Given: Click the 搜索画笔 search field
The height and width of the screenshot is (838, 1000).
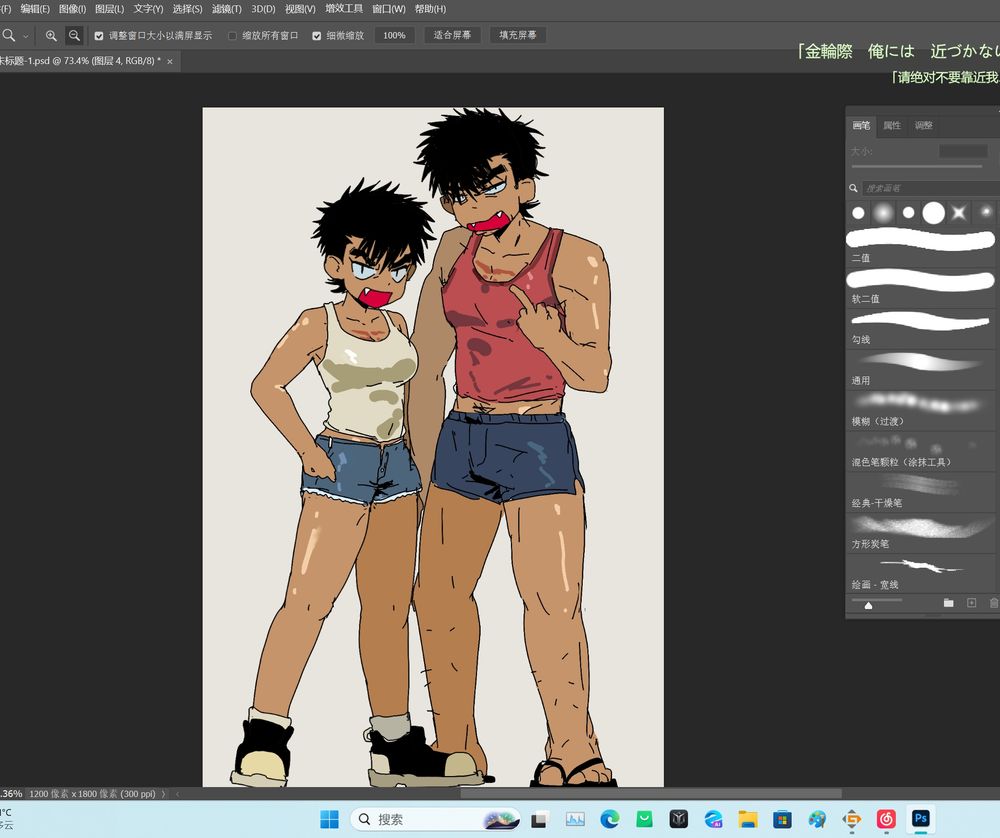Looking at the screenshot, I should pyautogui.click(x=925, y=188).
